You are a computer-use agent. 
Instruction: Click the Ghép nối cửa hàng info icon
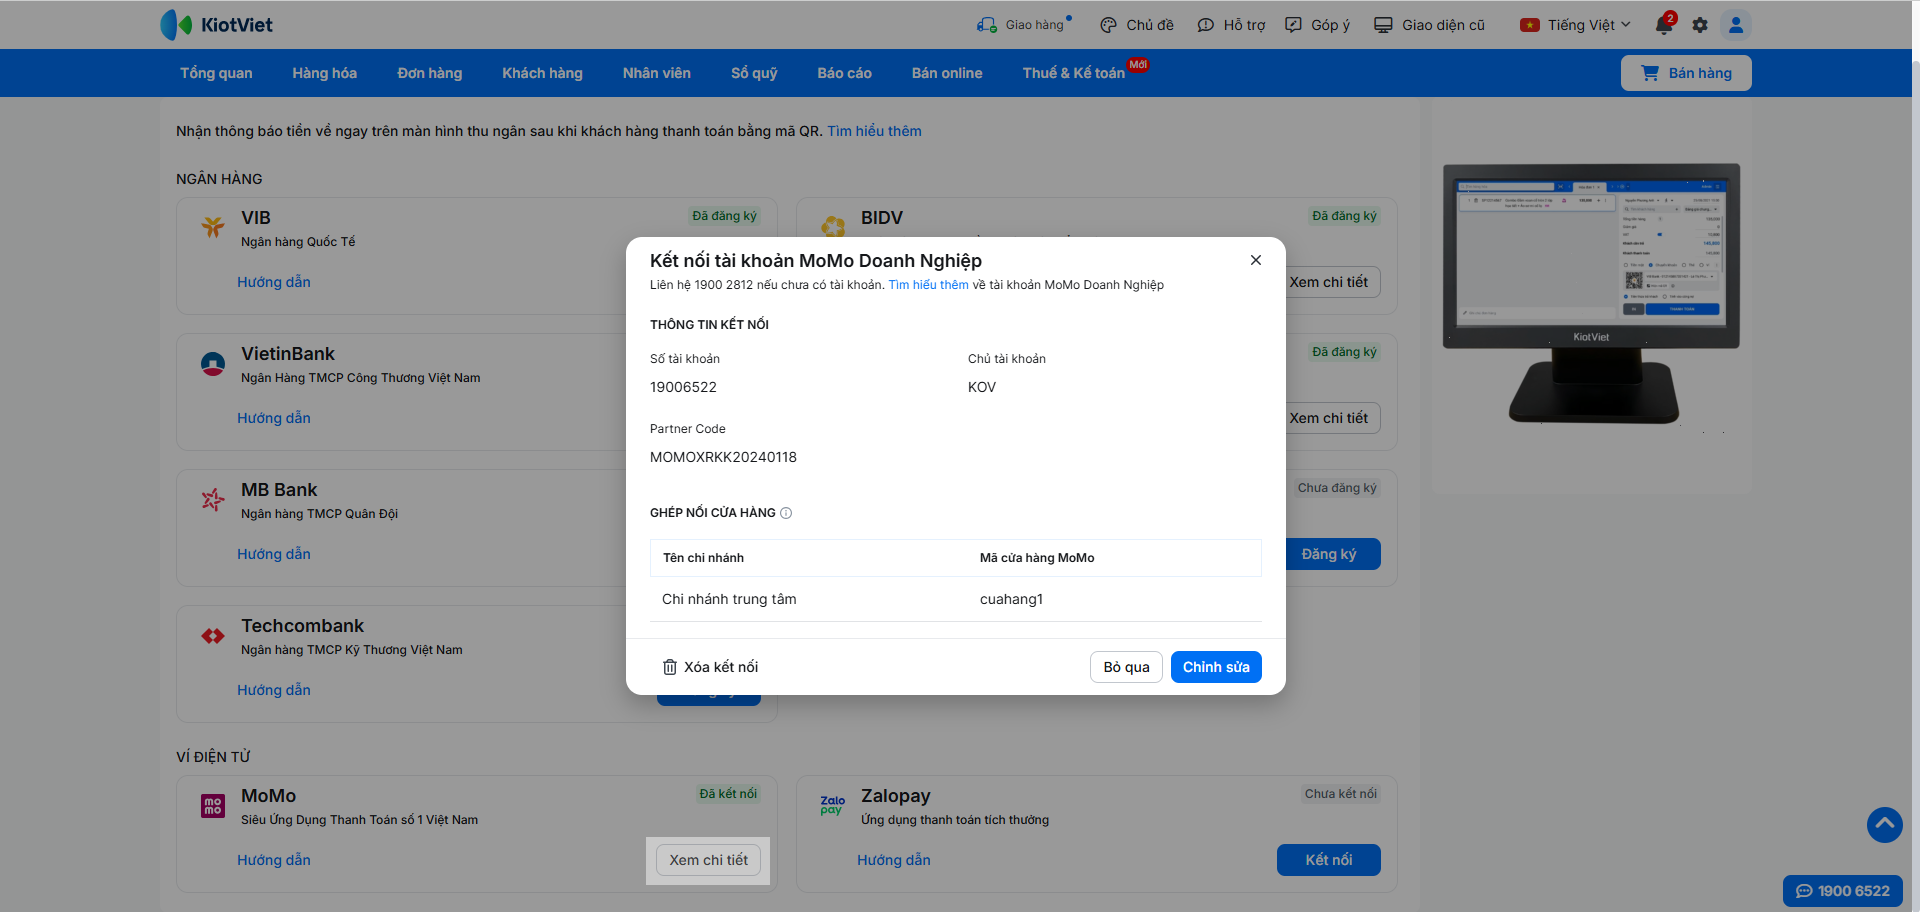pos(786,513)
